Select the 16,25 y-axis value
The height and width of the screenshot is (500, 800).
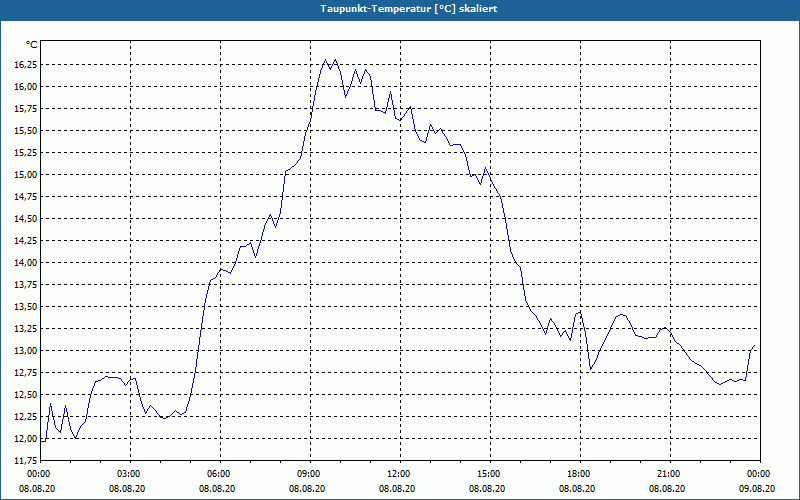pos(26,65)
